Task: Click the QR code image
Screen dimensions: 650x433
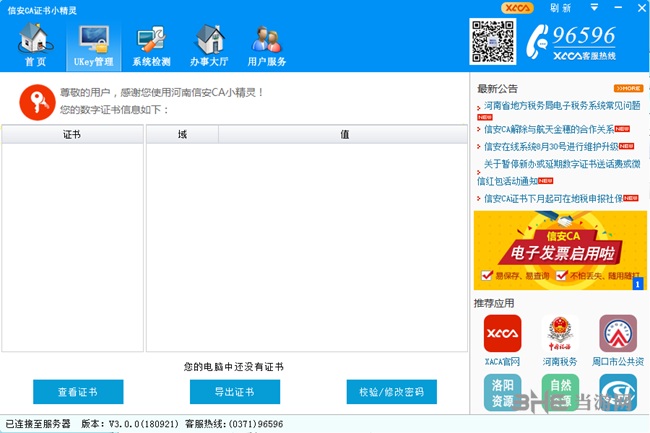Action: (492, 41)
